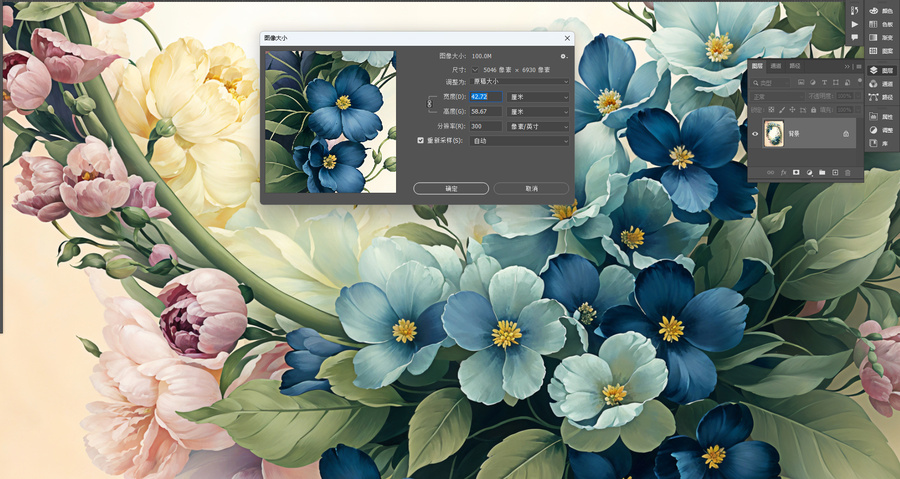The height and width of the screenshot is (479, 900).
Task: Select the Layers (图层) dock icon
Action: (x=880, y=71)
